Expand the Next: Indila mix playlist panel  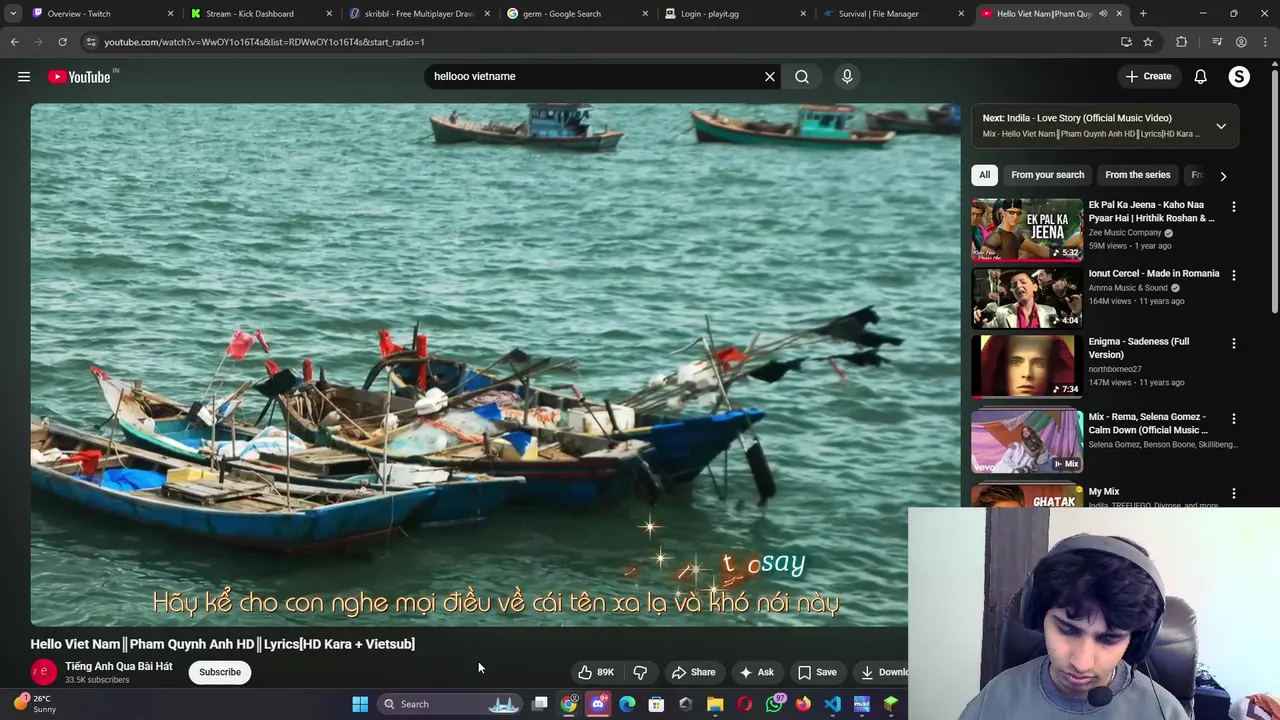tap(1221, 126)
